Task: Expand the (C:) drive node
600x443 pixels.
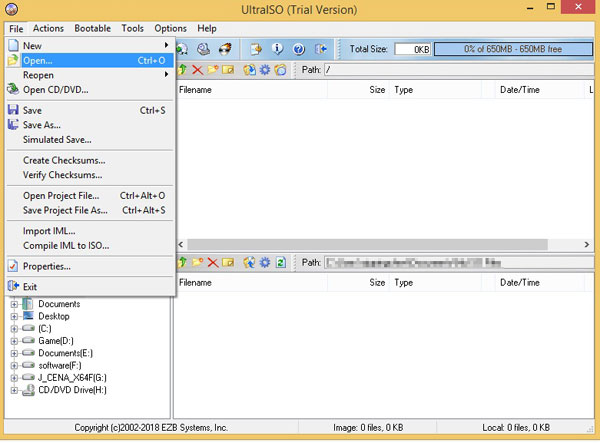Action: [x=14, y=329]
